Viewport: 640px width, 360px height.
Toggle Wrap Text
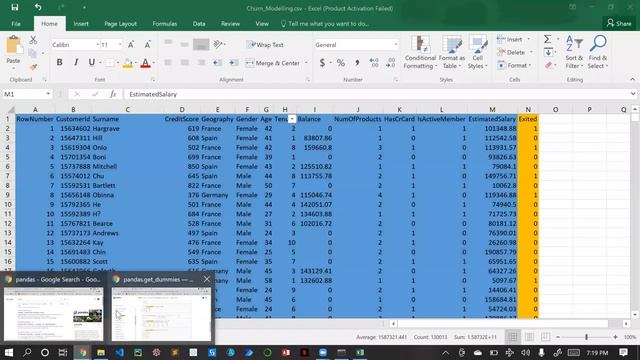click(265, 44)
